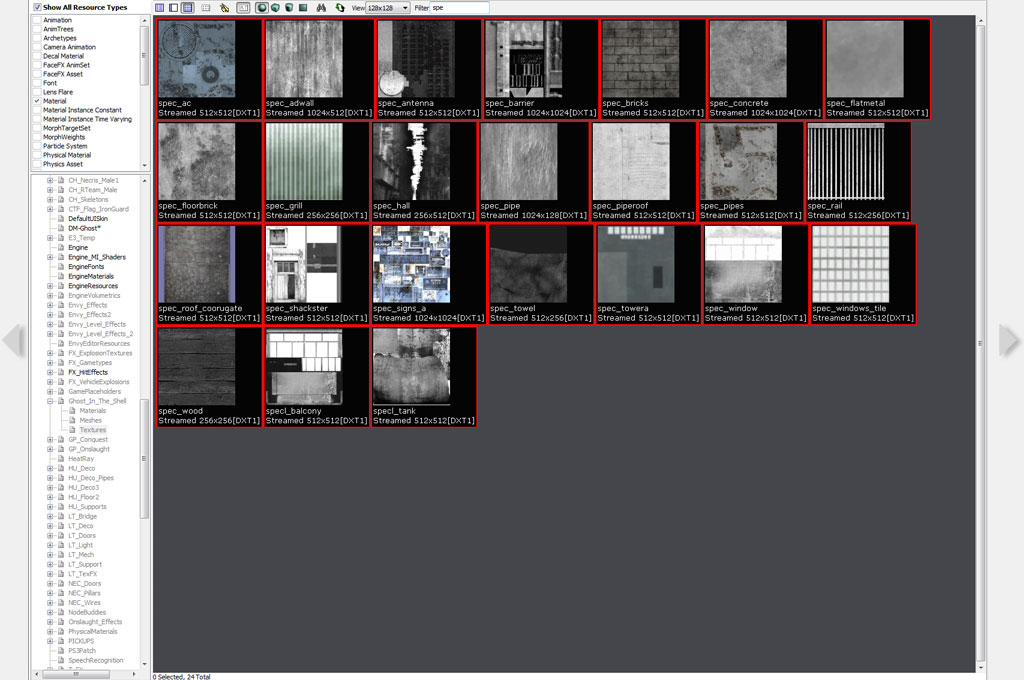The width and height of the screenshot is (1024, 680).
Task: Select cube primitive preview icon
Action: click(276, 8)
